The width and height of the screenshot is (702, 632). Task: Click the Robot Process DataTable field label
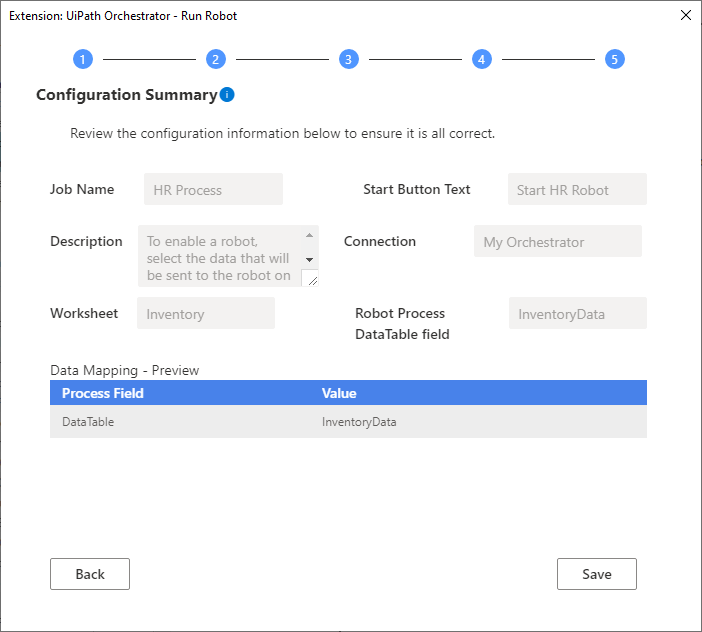pos(402,324)
